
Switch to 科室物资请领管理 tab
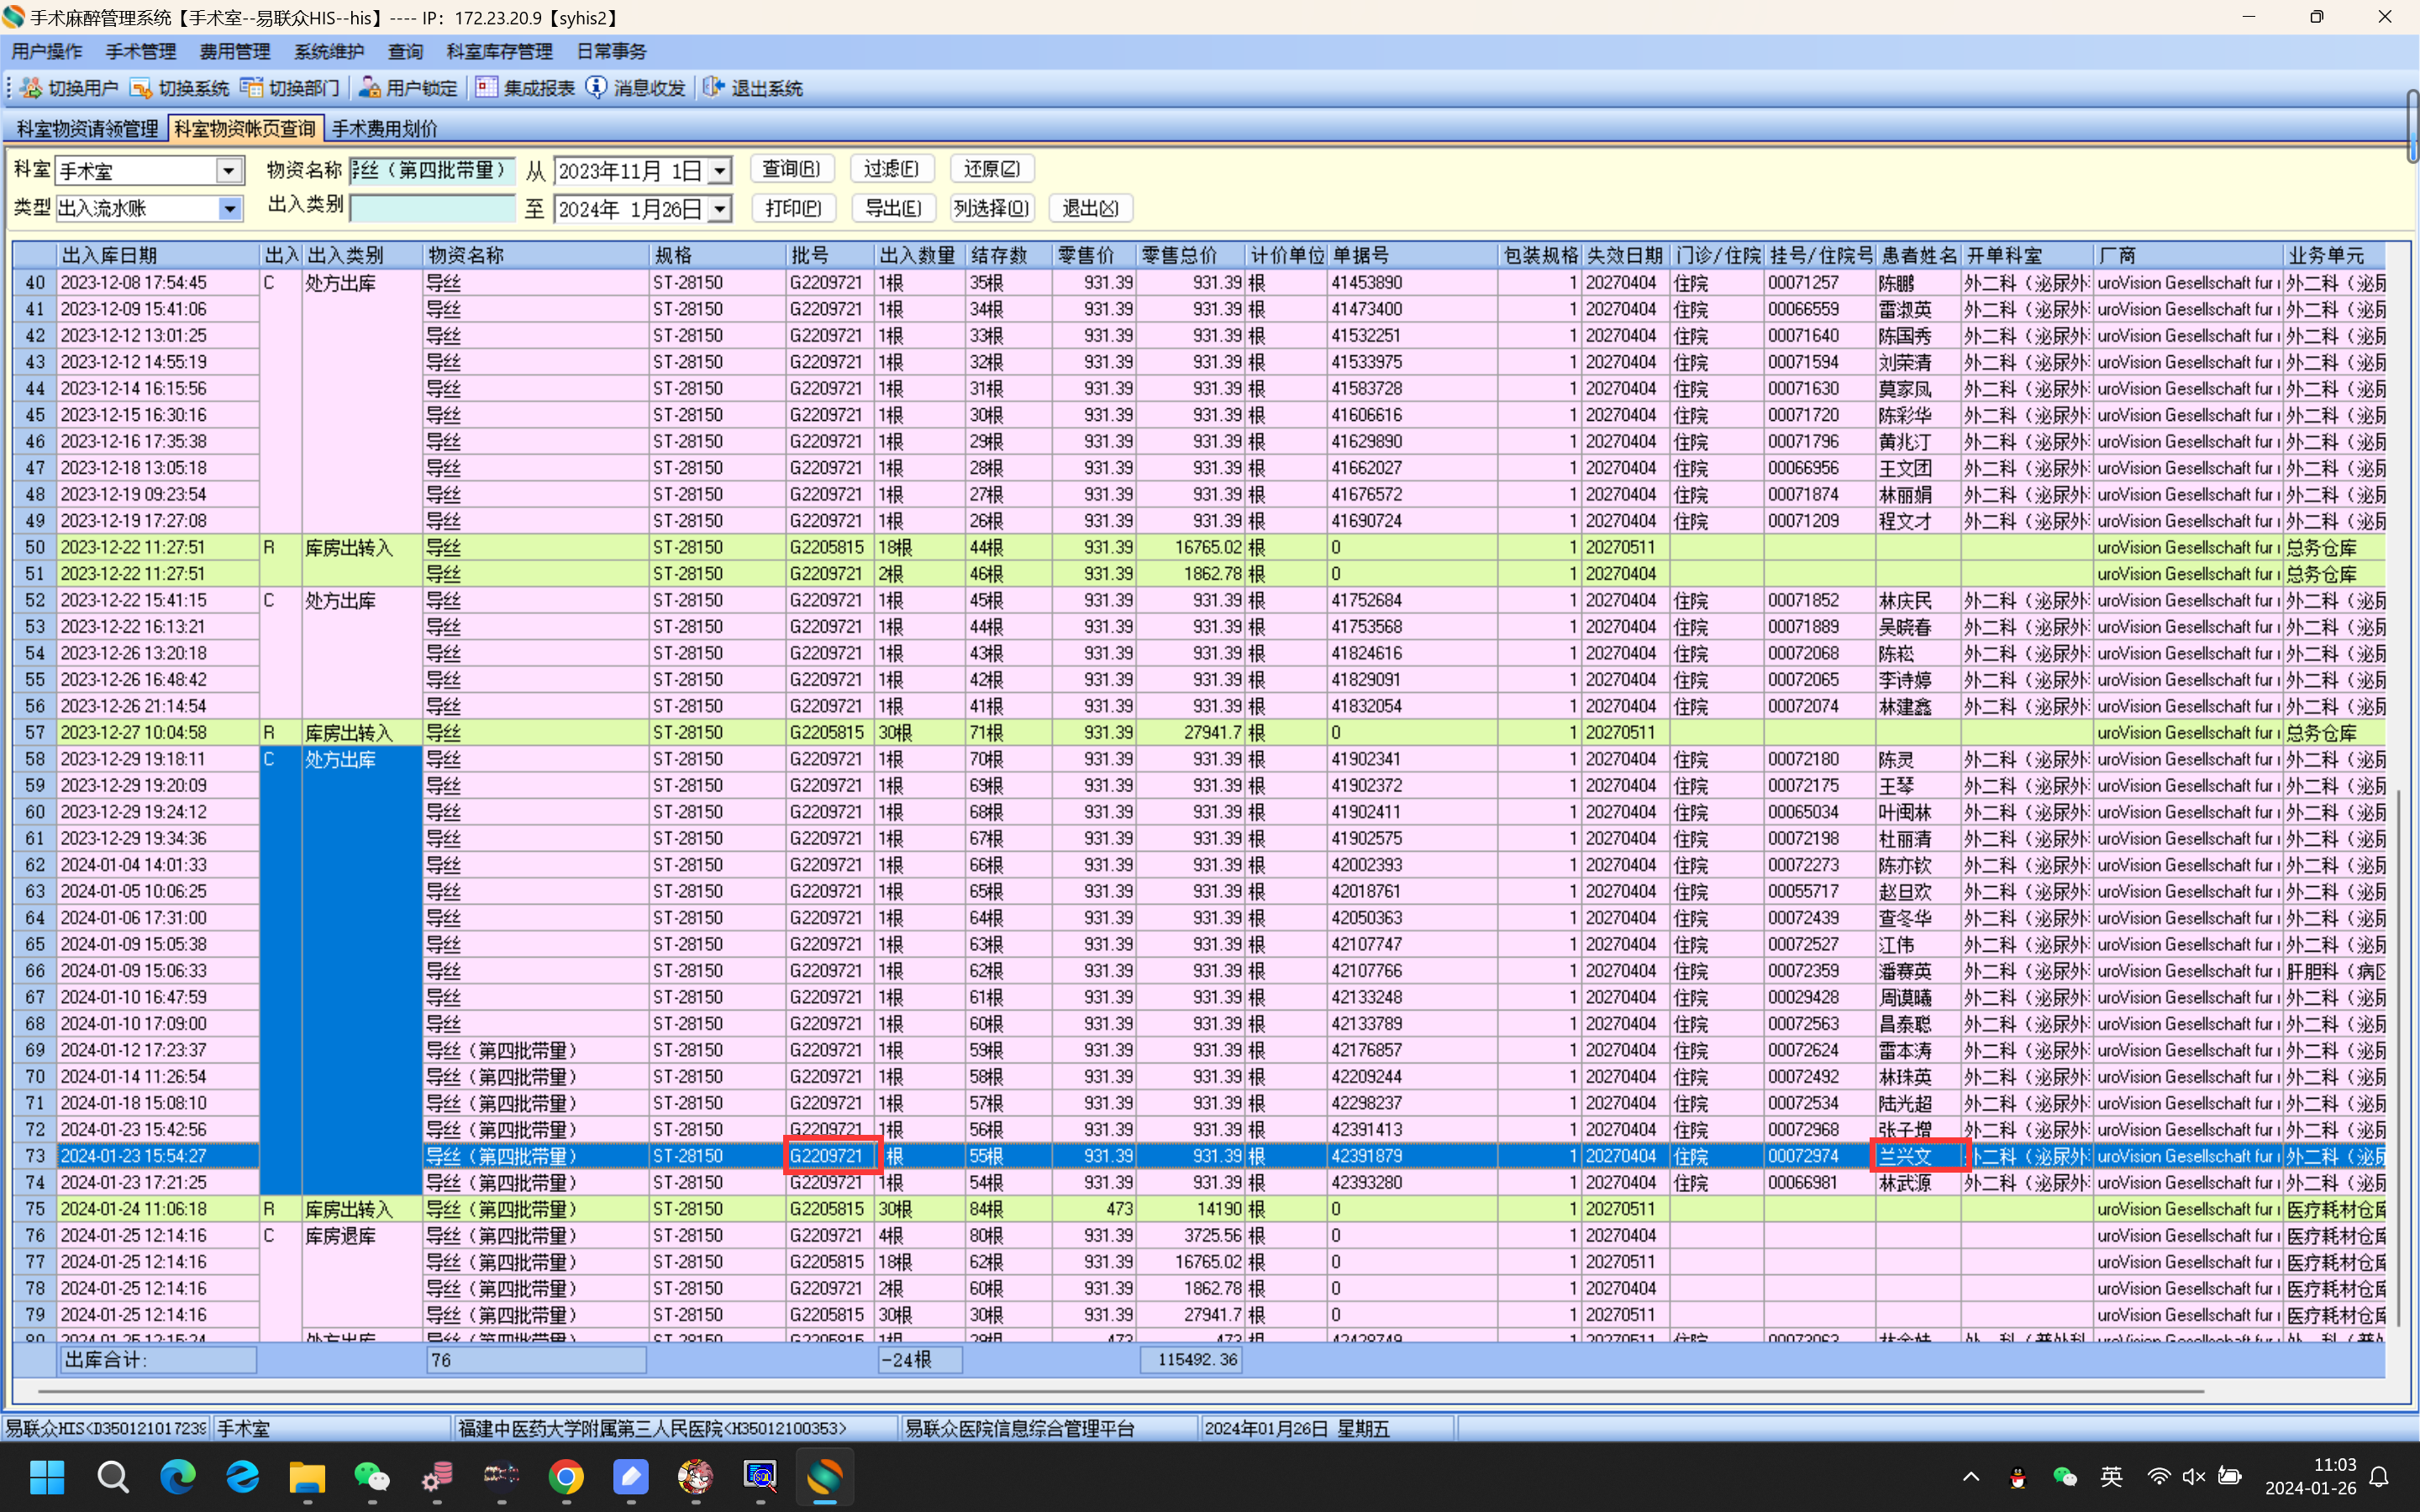pos(87,129)
